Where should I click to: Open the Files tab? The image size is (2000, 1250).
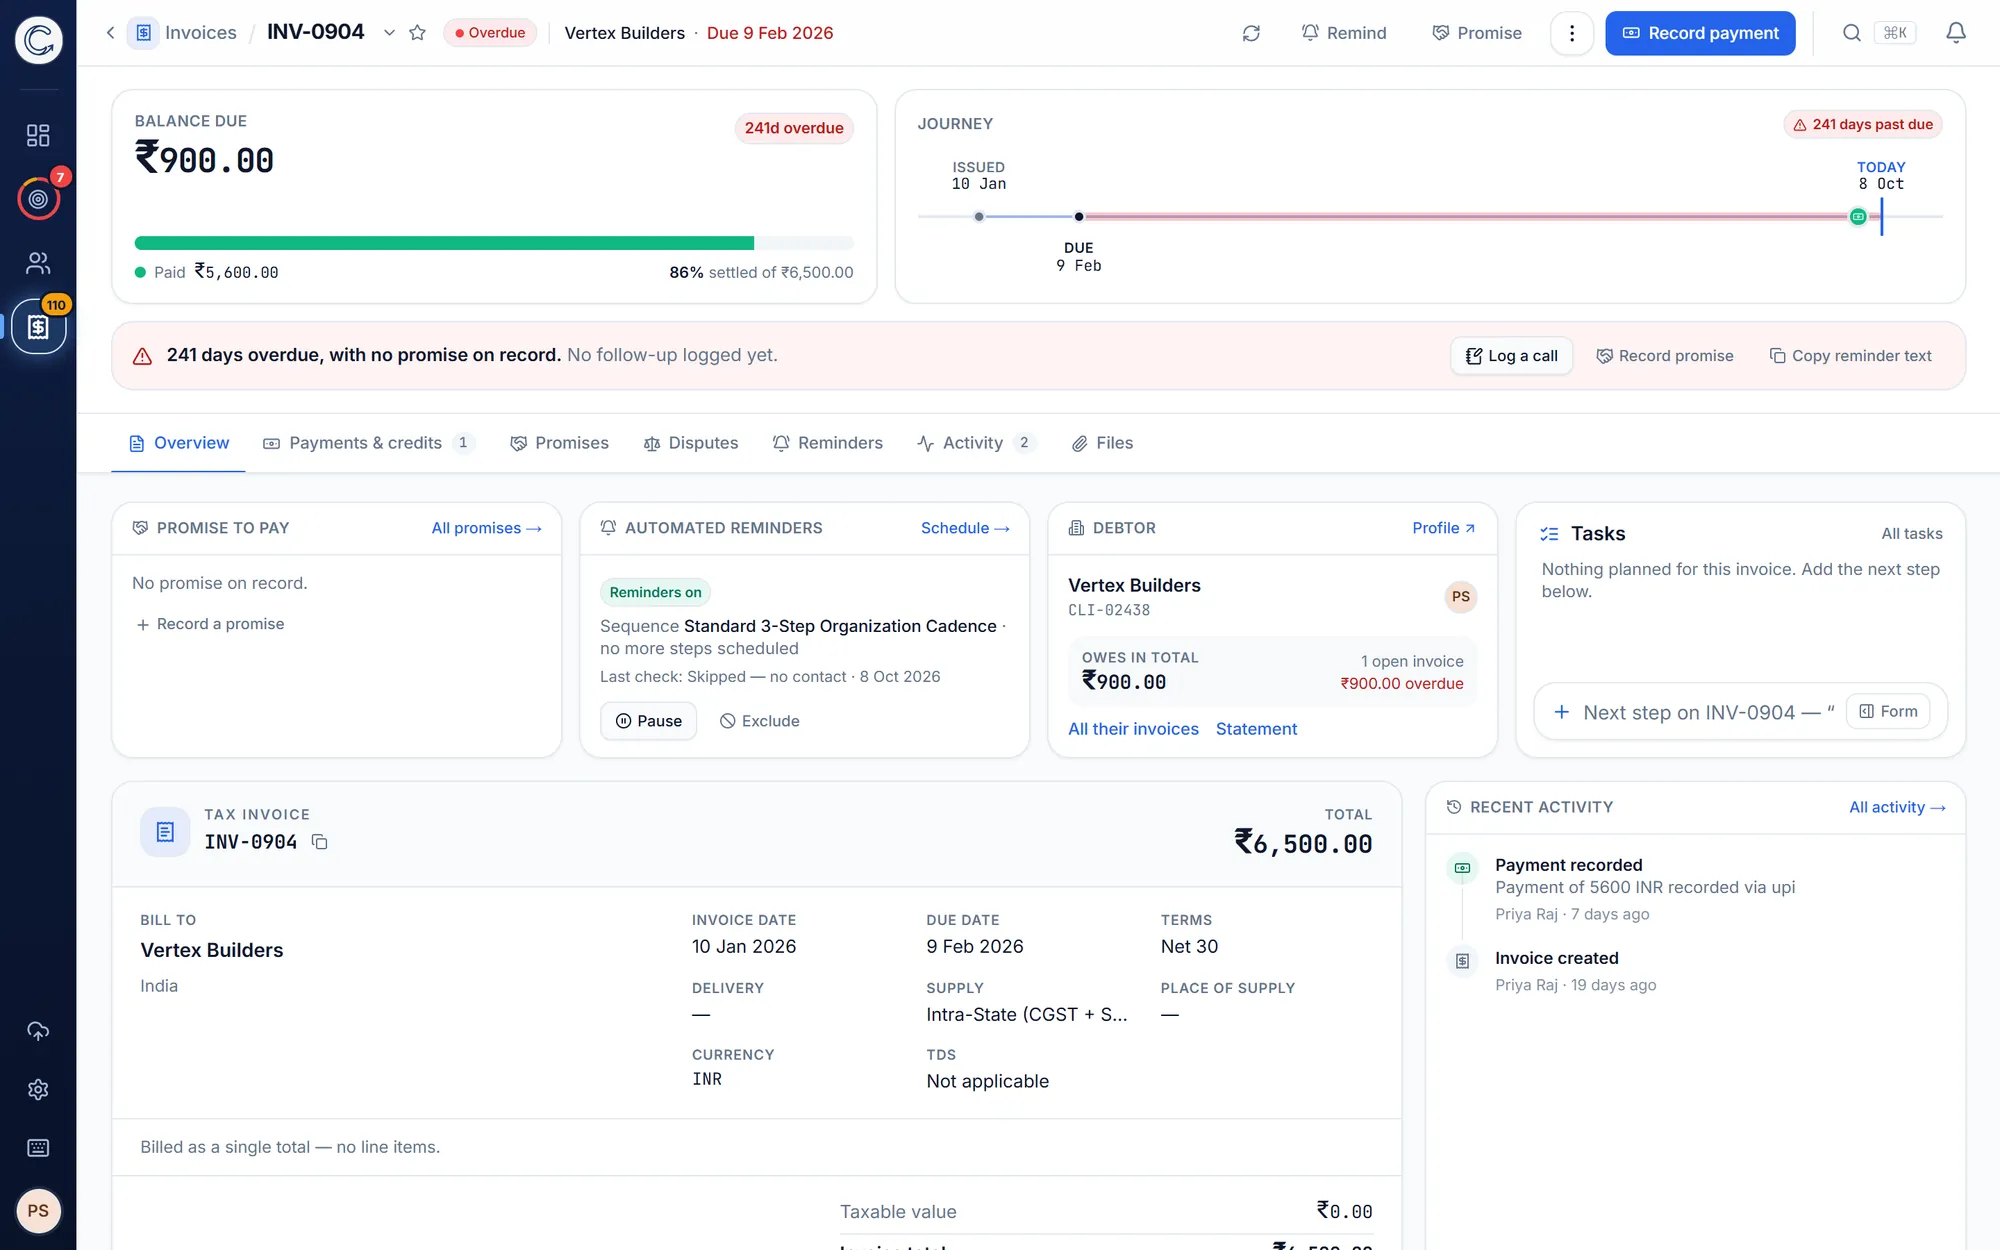pyautogui.click(x=1102, y=443)
